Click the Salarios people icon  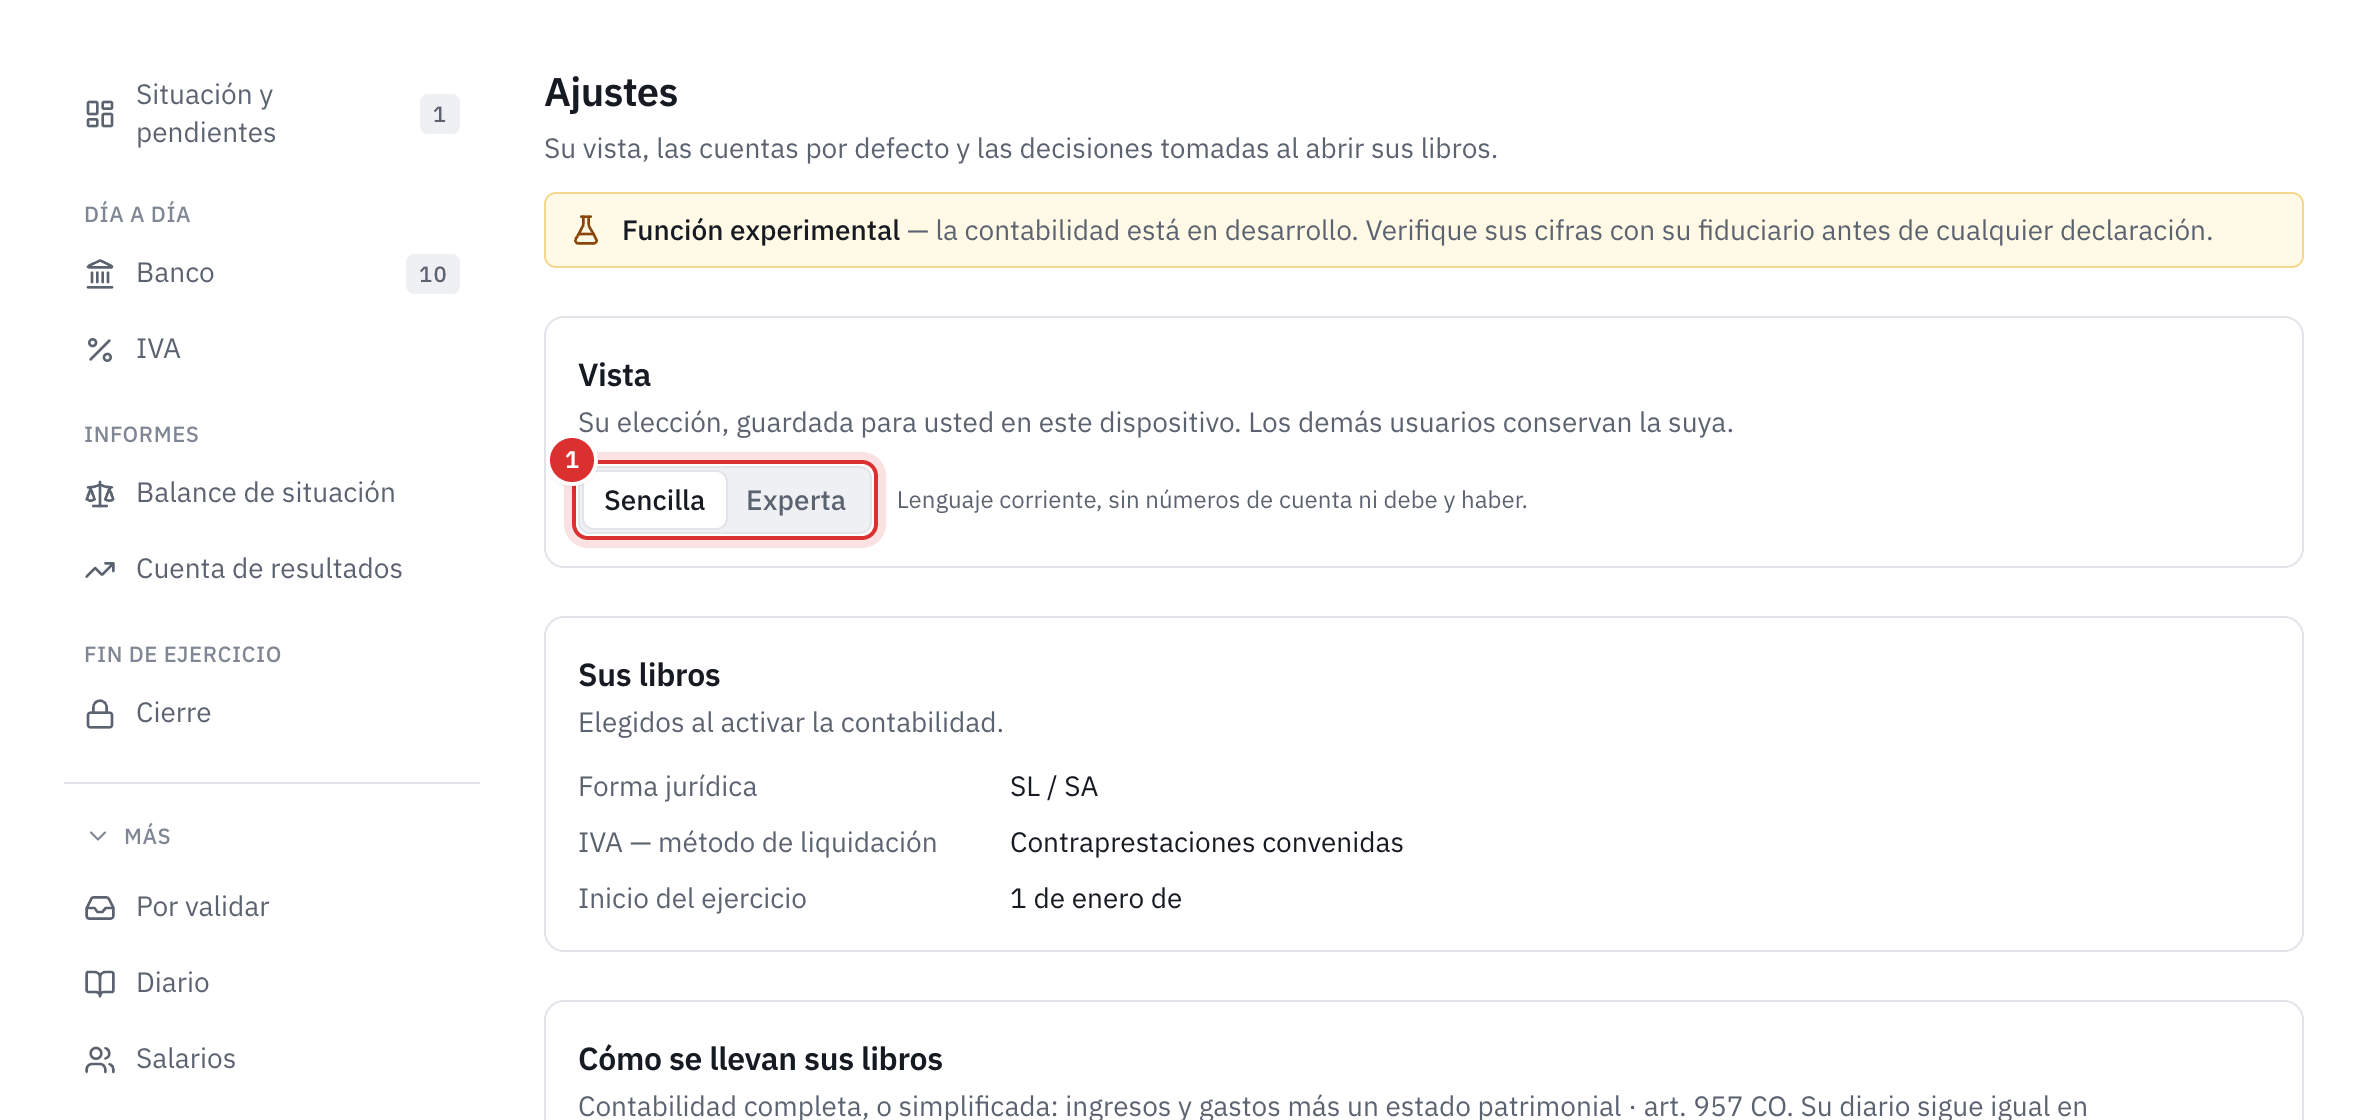click(x=100, y=1060)
